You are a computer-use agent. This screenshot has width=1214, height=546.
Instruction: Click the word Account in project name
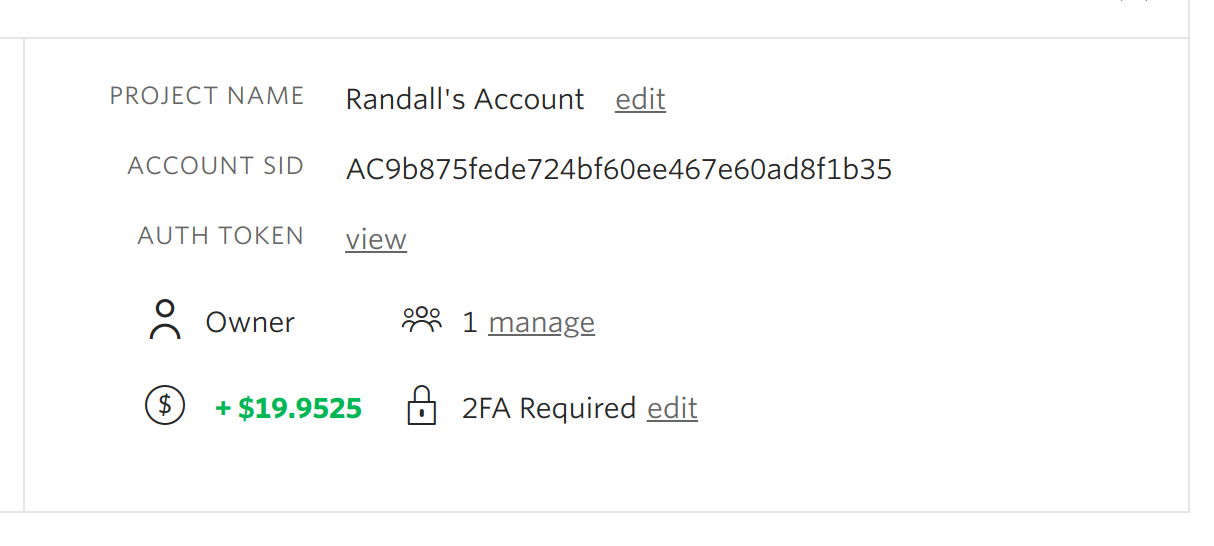[529, 99]
